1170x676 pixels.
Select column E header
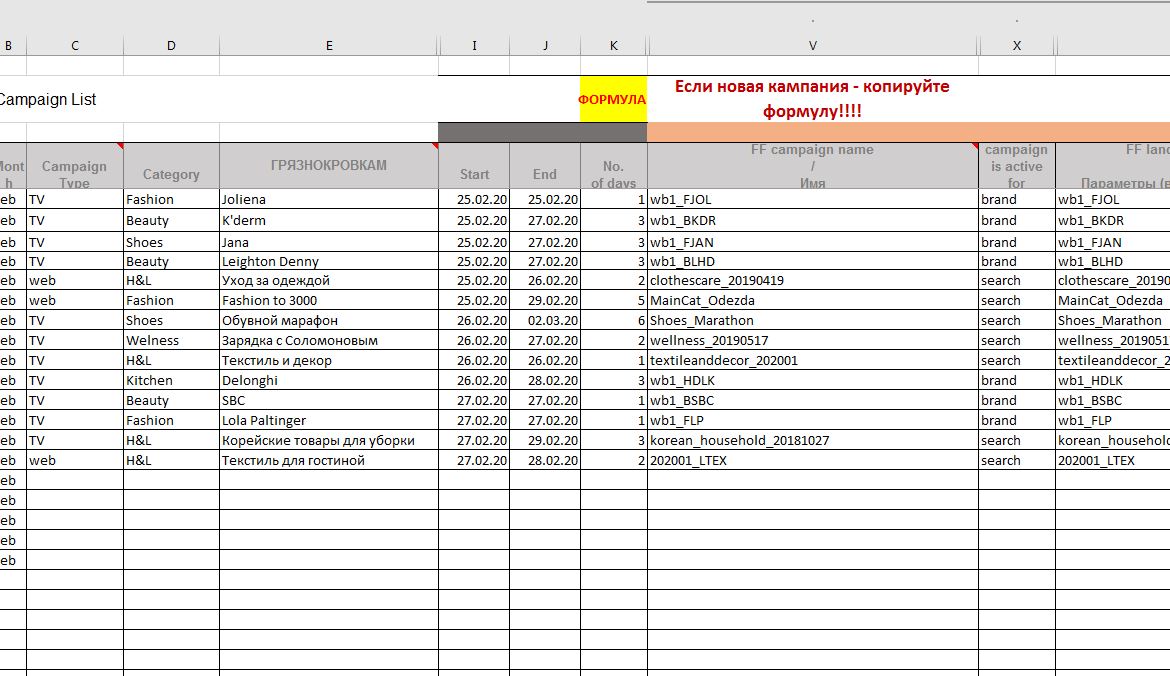[x=329, y=46]
